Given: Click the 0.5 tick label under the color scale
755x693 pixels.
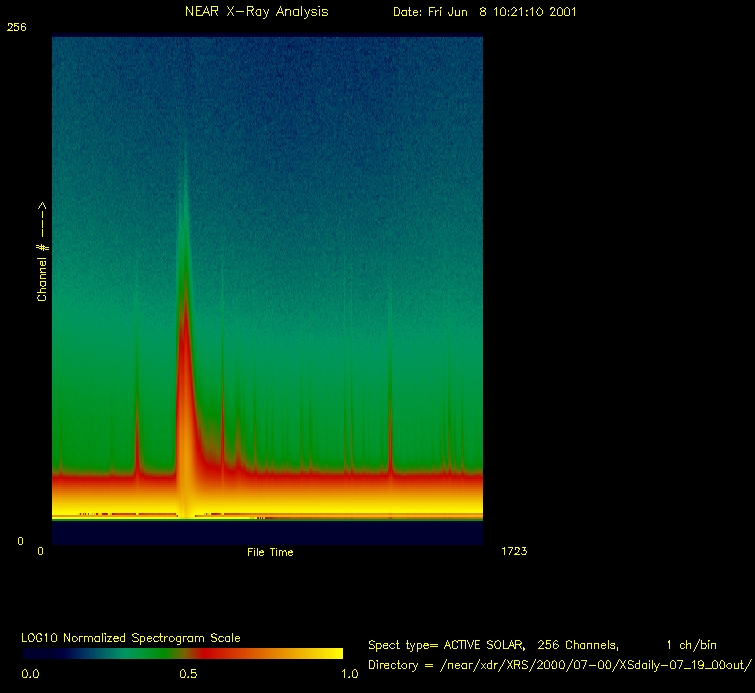Looking at the screenshot, I should [x=188, y=674].
